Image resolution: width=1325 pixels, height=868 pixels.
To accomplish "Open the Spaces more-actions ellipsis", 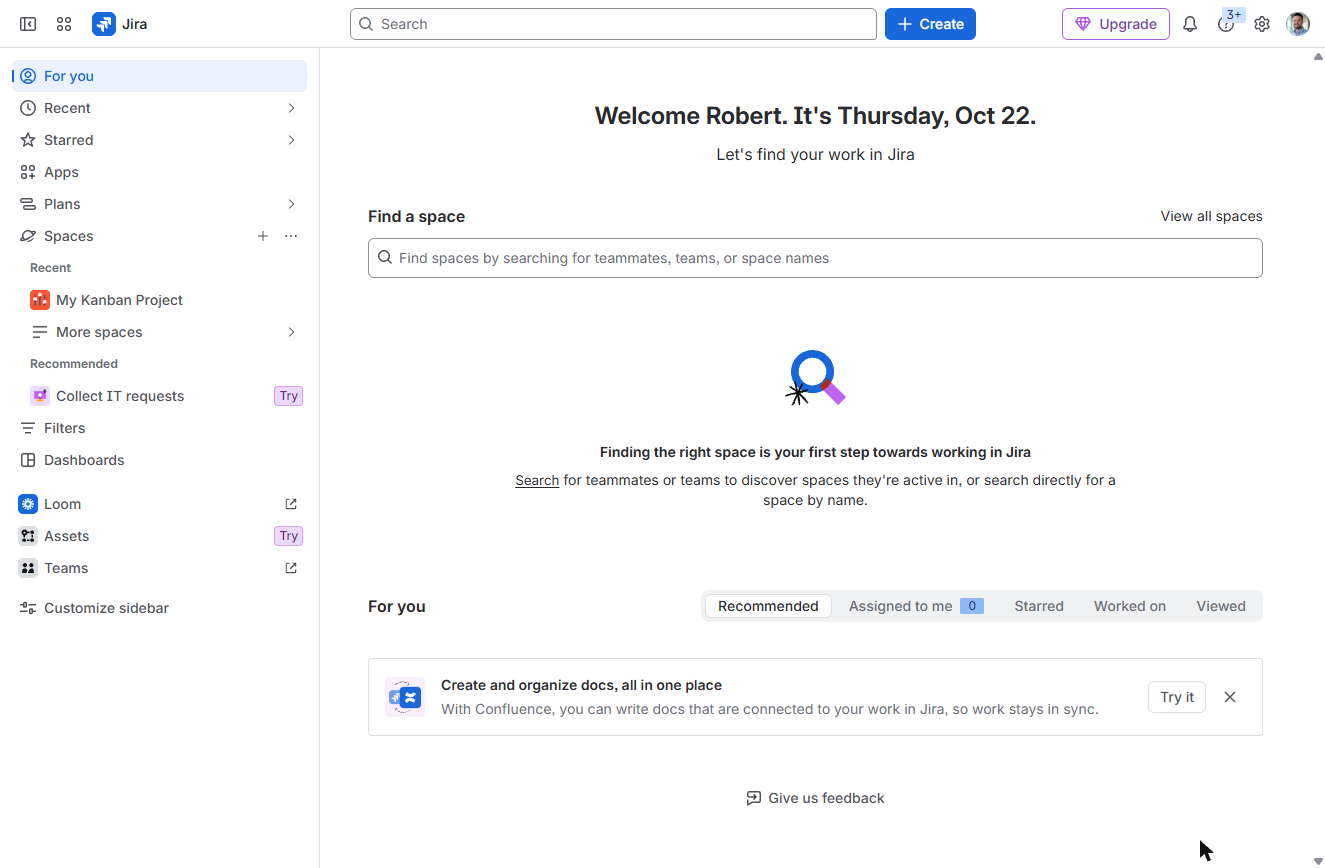I will [291, 236].
